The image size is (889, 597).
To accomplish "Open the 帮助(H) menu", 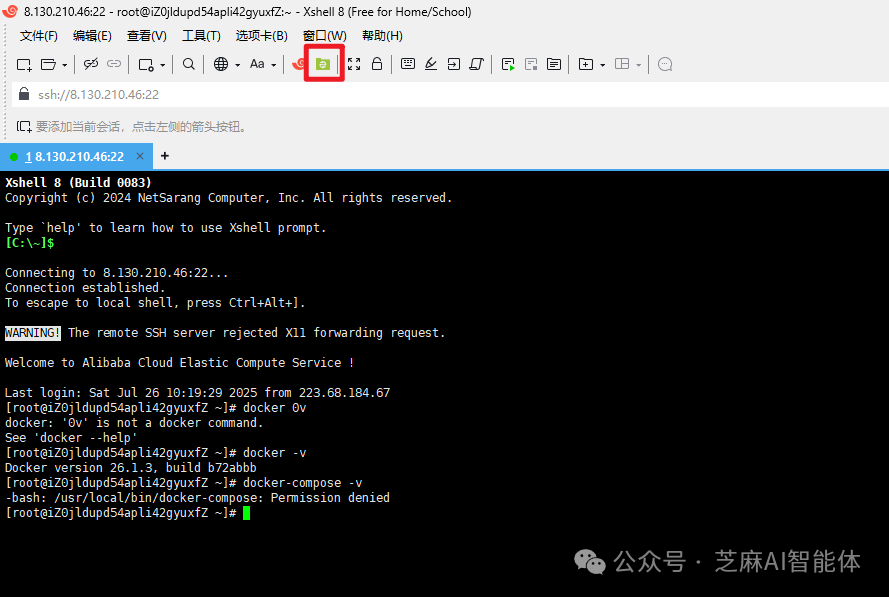I will point(383,36).
